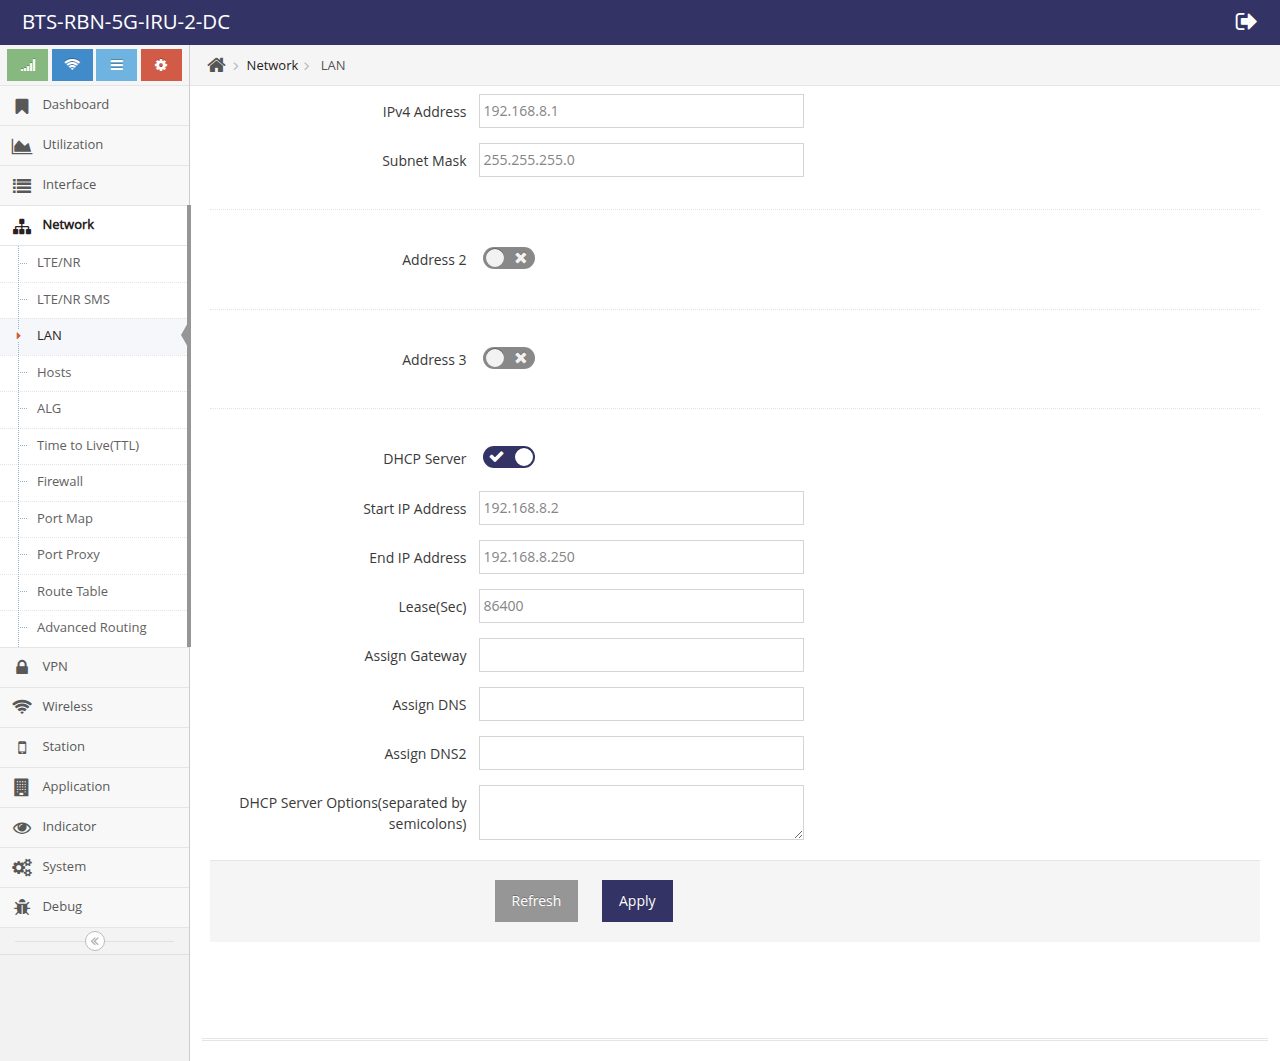The height and width of the screenshot is (1061, 1280).
Task: Expand the VPN menu section
Action: [x=94, y=667]
